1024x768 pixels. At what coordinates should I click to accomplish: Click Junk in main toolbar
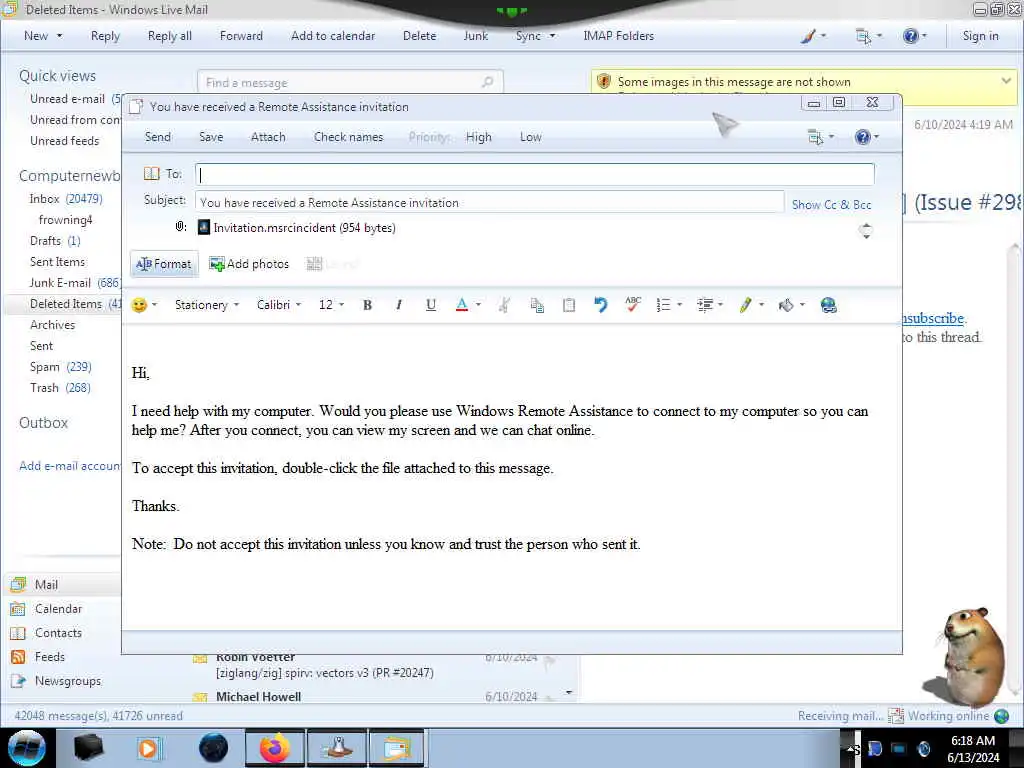[475, 36]
